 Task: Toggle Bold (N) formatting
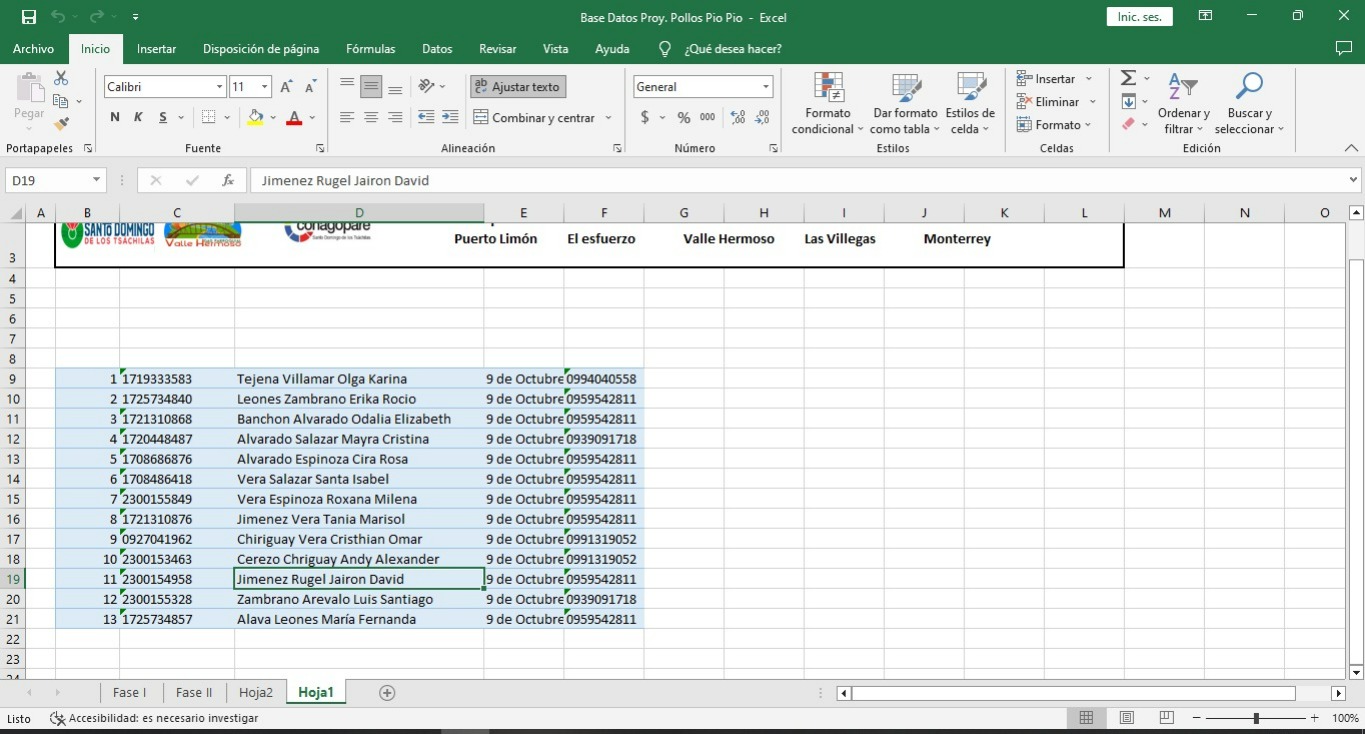point(115,118)
